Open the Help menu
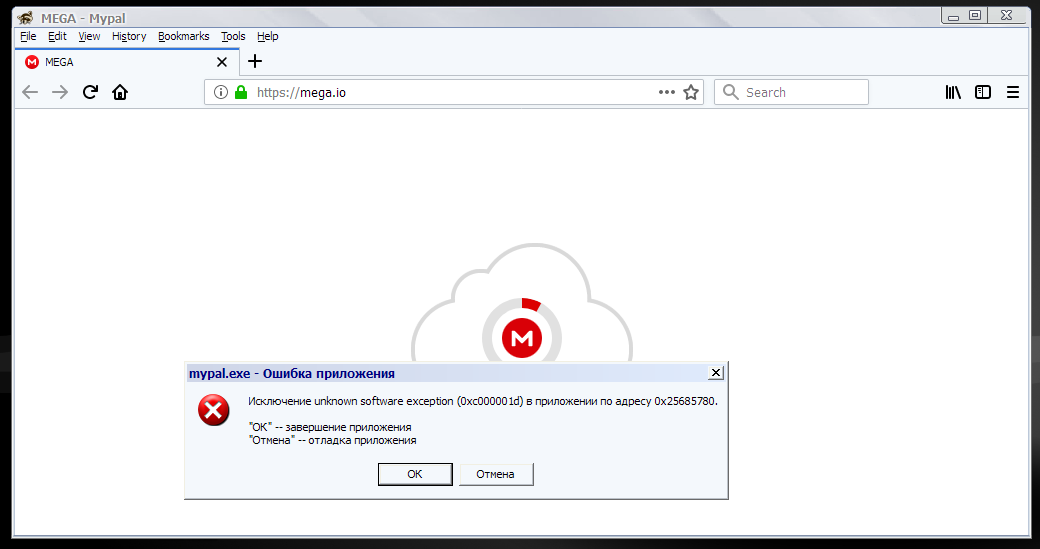The width and height of the screenshot is (1040, 549). 268,36
